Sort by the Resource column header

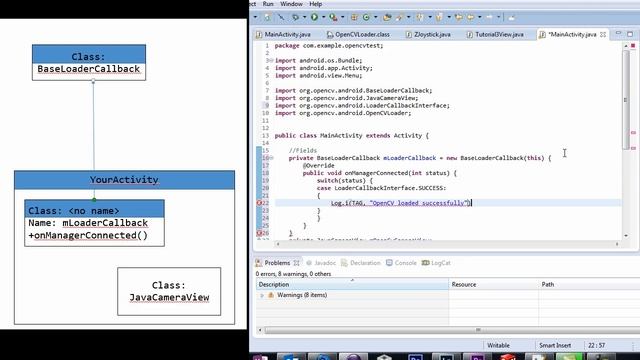[x=493, y=284]
